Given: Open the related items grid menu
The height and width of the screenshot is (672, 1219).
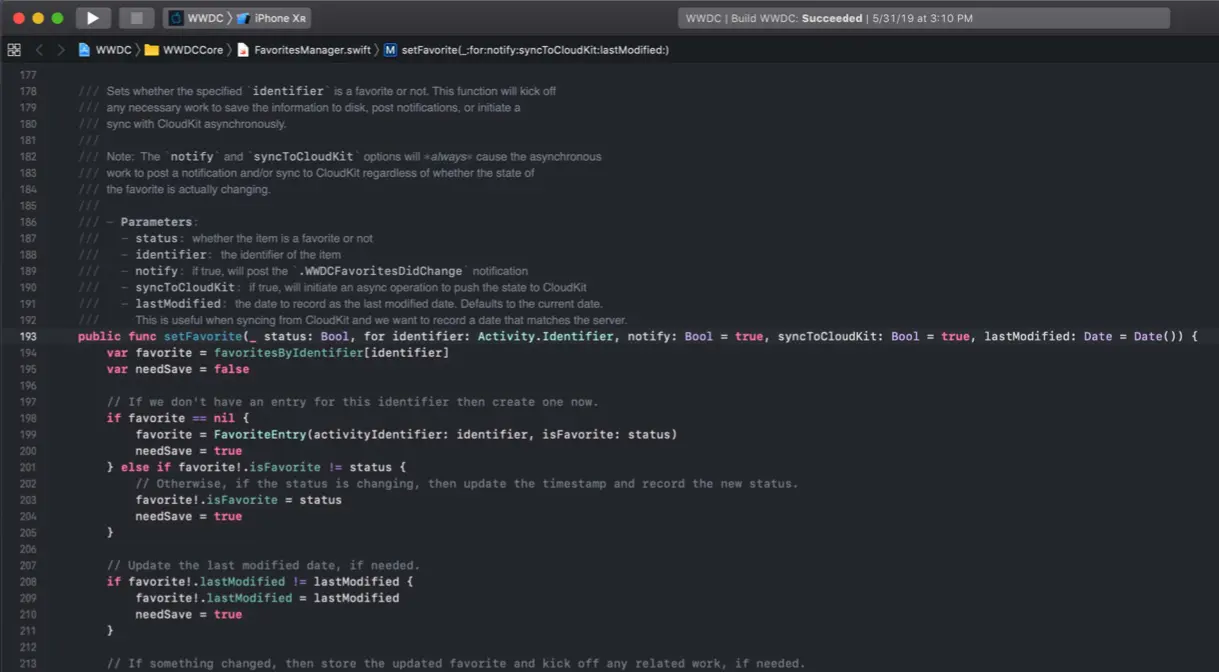Looking at the screenshot, I should (14, 49).
